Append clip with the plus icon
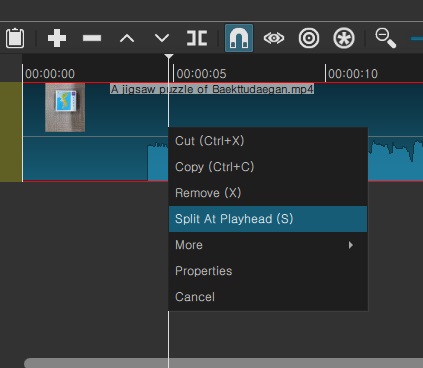 [x=57, y=38]
